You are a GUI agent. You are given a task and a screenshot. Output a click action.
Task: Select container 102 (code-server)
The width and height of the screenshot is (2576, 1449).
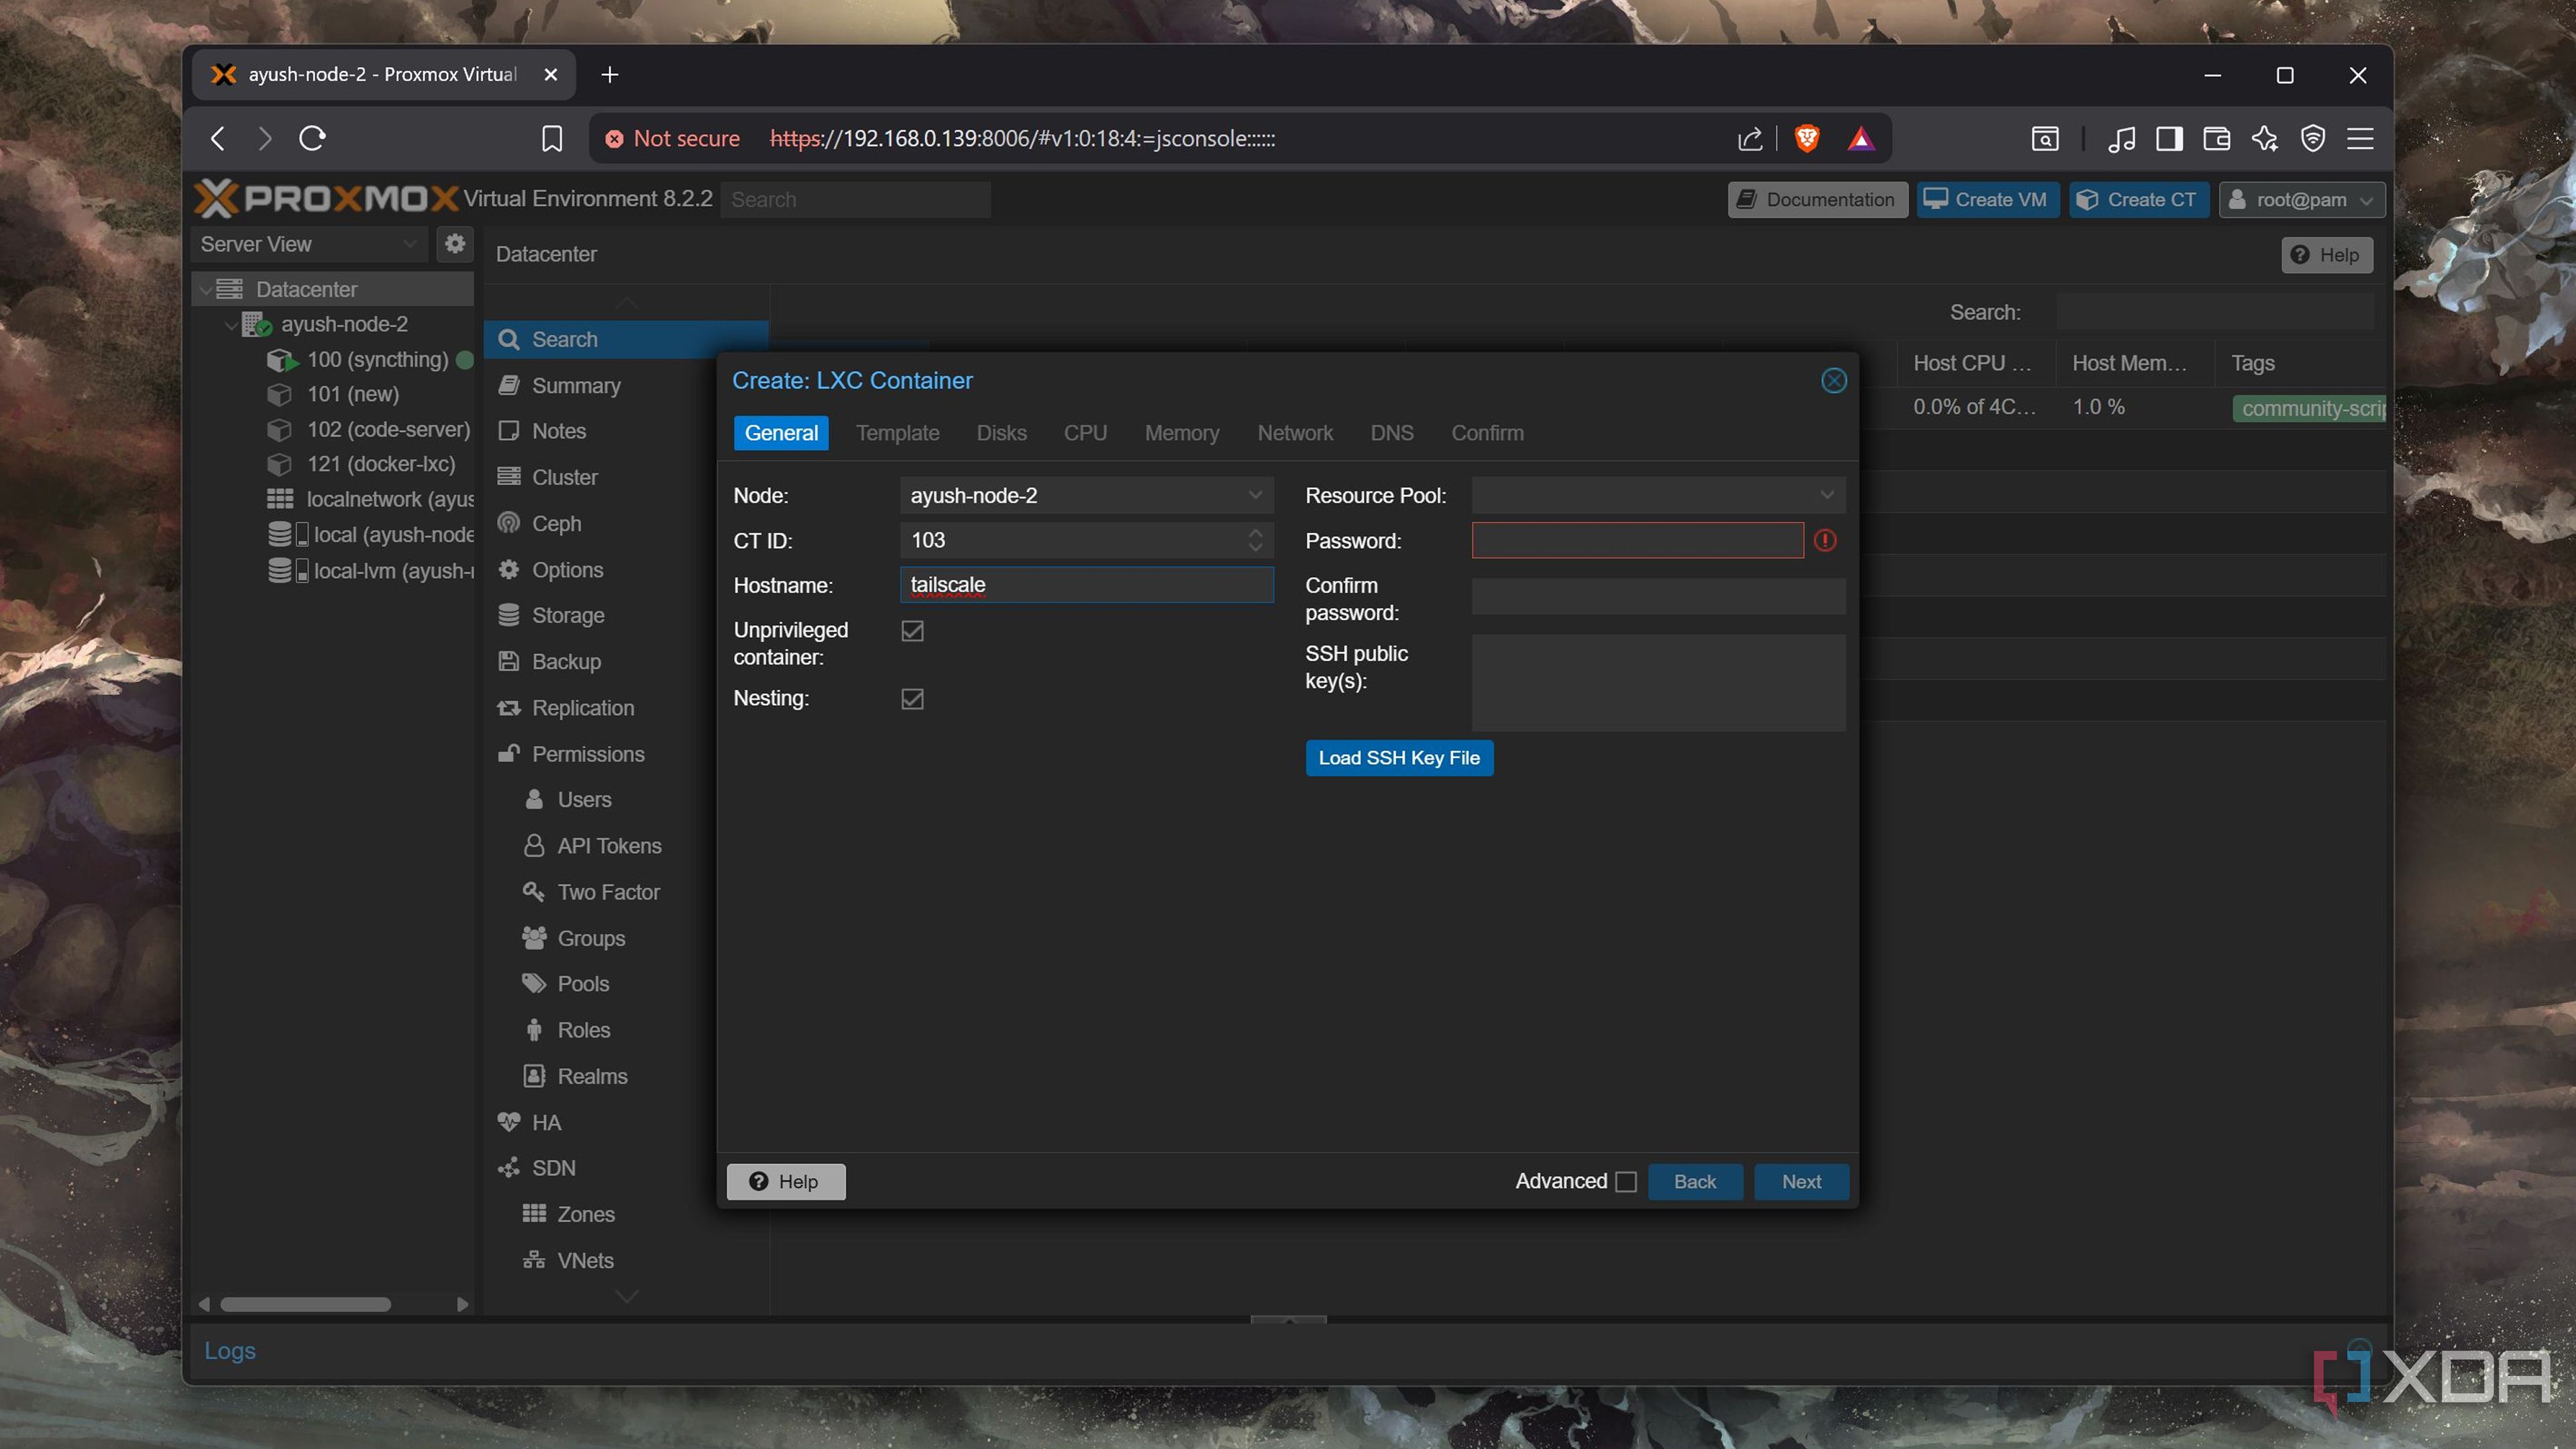[388, 430]
